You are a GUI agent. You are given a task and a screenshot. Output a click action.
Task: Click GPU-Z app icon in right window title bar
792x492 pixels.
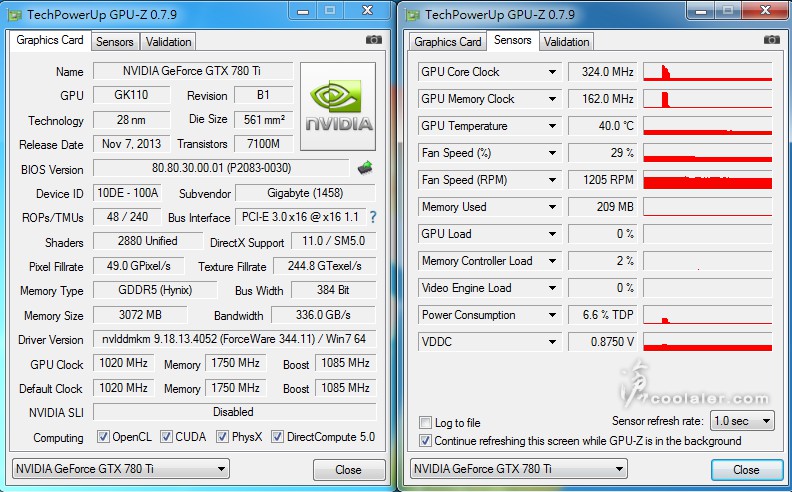(413, 15)
